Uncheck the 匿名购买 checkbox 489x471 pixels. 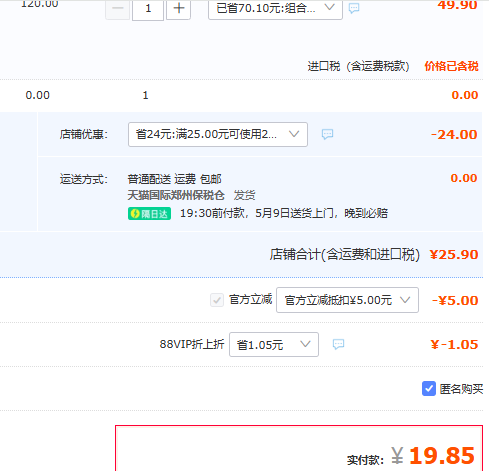429,389
